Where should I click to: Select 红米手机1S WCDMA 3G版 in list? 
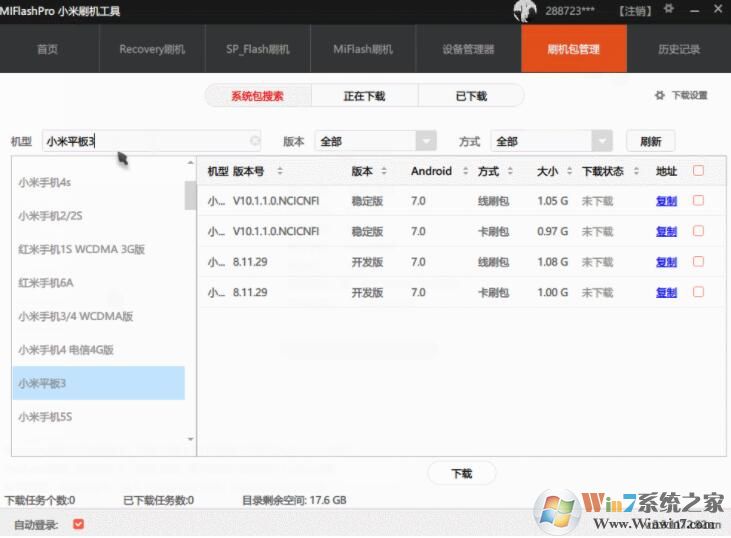99,249
